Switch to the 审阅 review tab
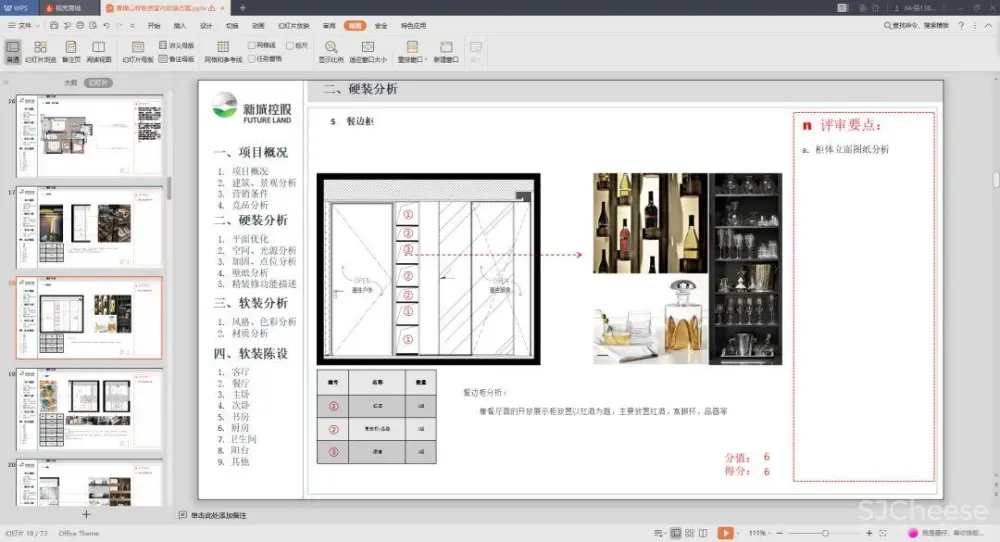The width and height of the screenshot is (1000, 542). (329, 25)
